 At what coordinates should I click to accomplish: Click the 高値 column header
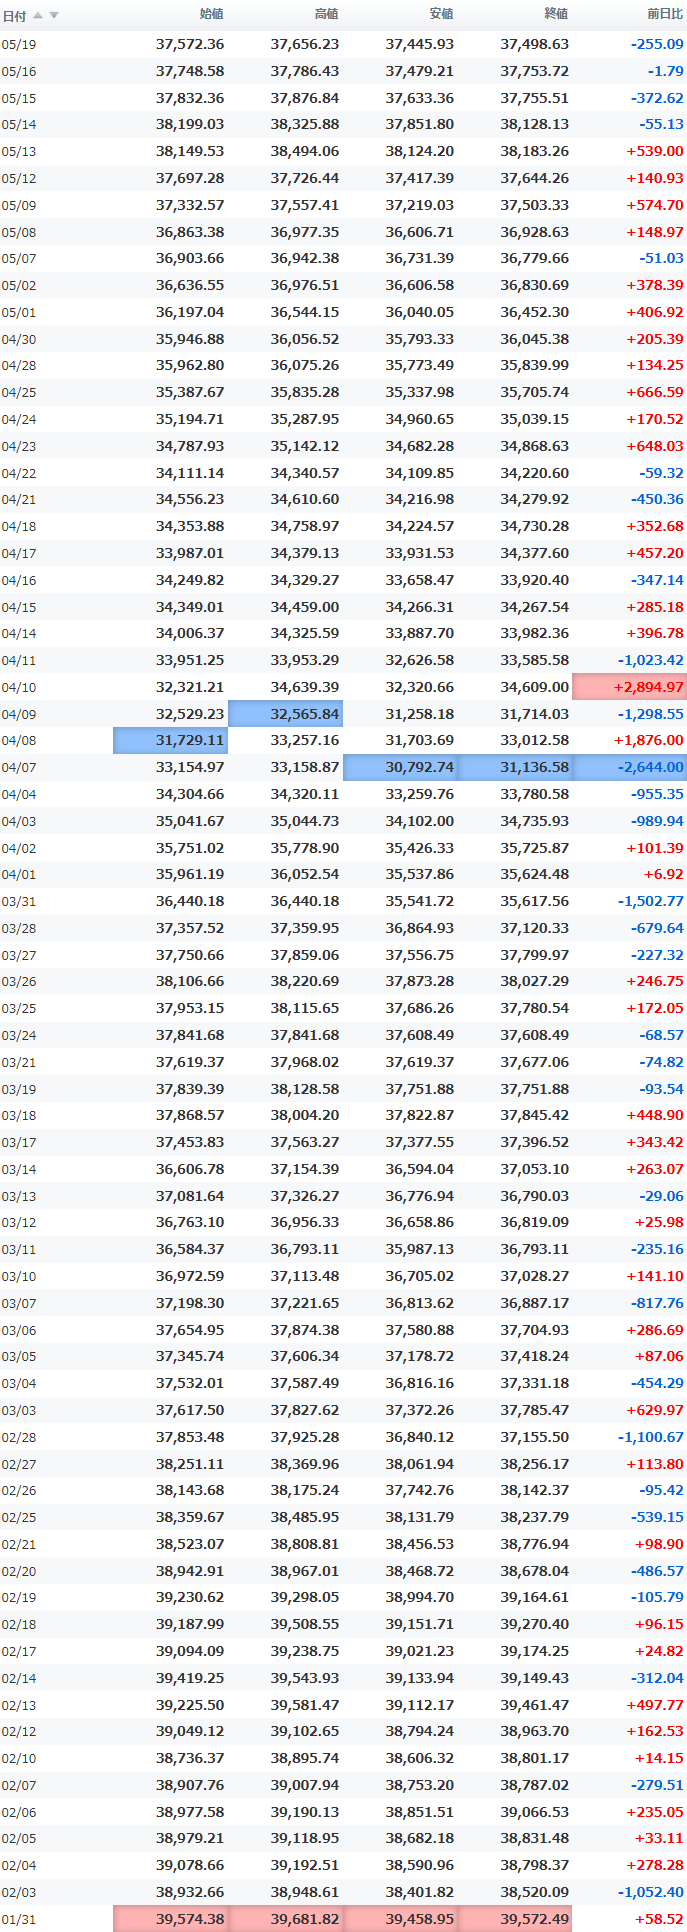point(327,14)
